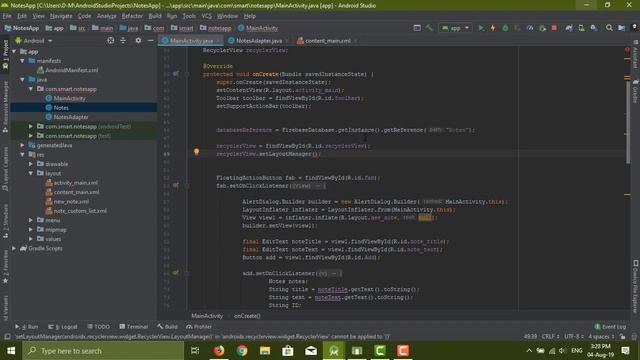The width and height of the screenshot is (640, 360).
Task: Stop the running app with red square
Action: click(554, 28)
